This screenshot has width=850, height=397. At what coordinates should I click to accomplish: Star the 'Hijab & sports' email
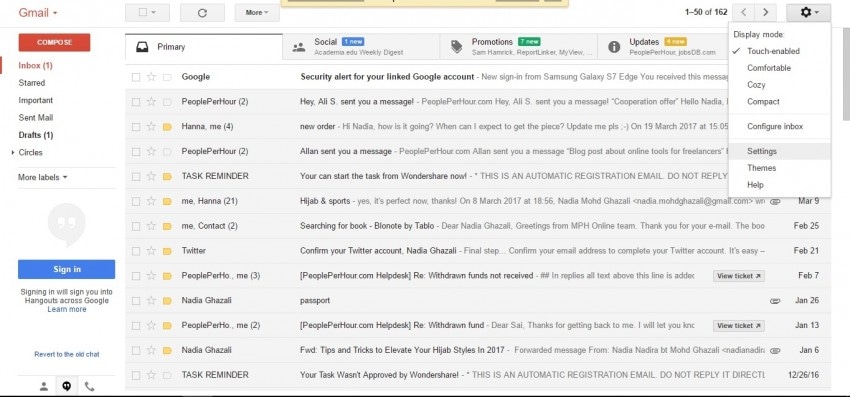(x=151, y=201)
